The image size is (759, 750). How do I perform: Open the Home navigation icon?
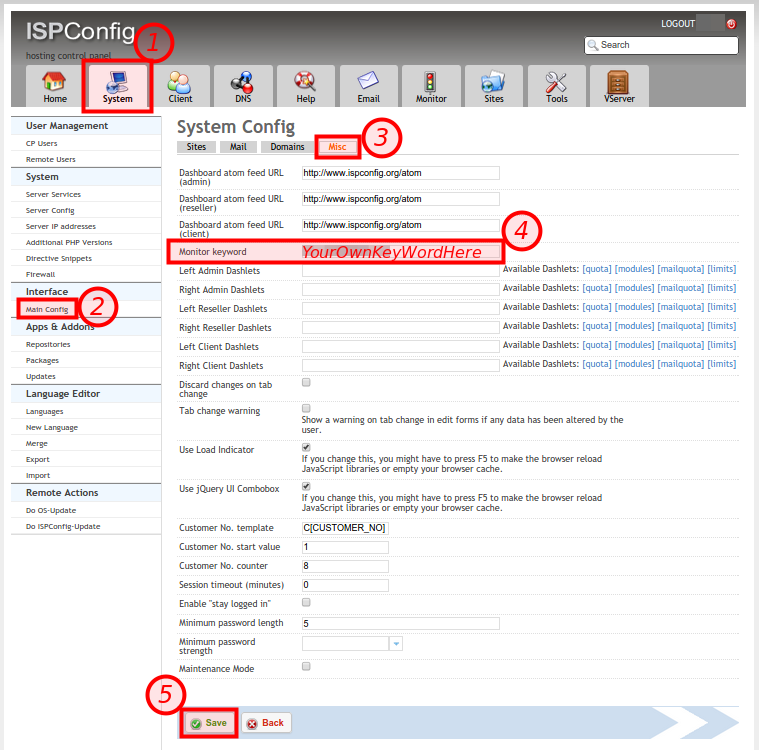click(x=55, y=85)
